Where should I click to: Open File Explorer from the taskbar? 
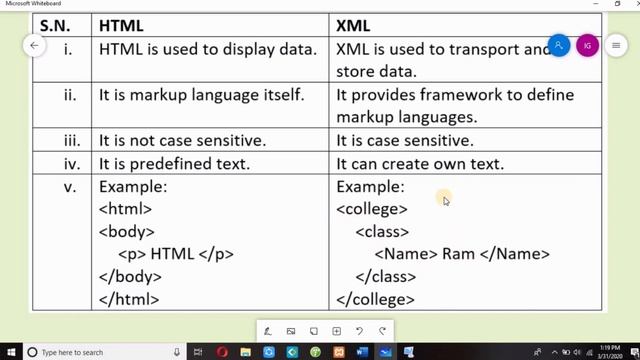(x=245, y=352)
